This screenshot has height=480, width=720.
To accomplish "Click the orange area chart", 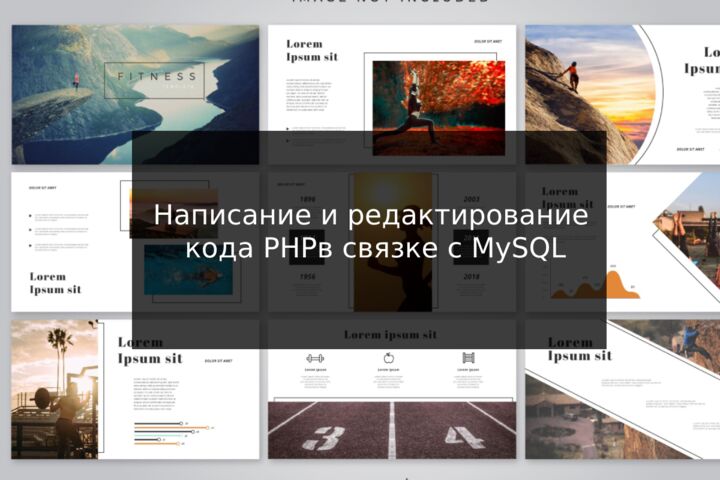I will [594, 285].
